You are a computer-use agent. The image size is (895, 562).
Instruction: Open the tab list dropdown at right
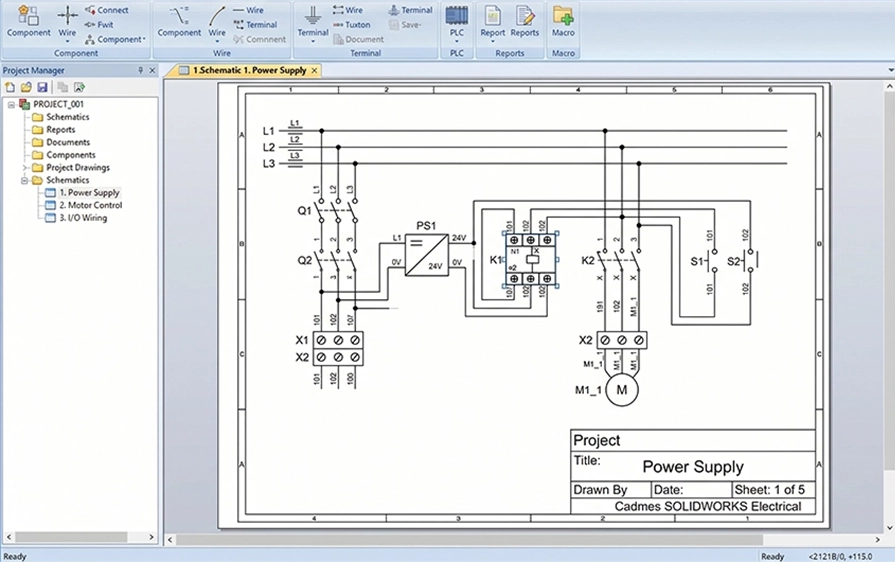890,70
